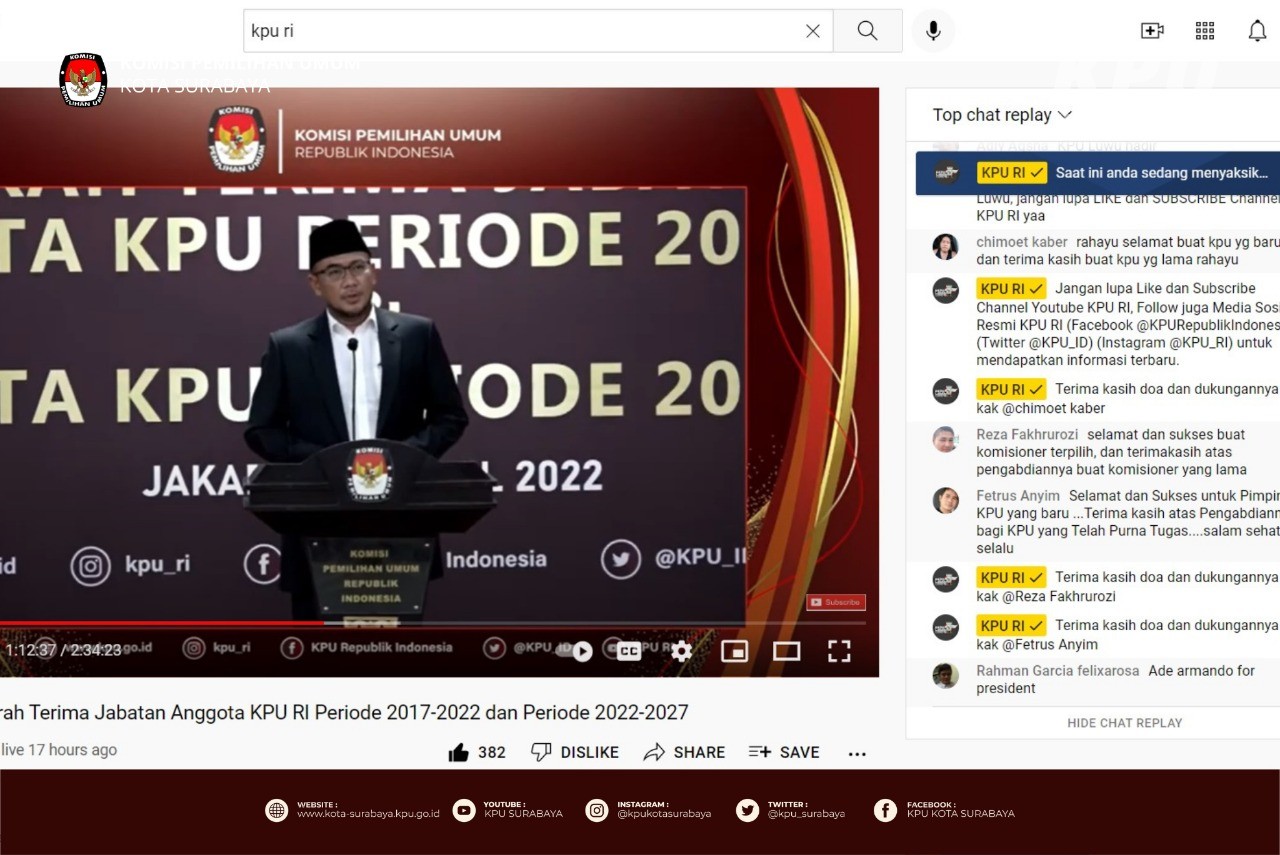Enter fullscreen mode in the player

coord(839,651)
